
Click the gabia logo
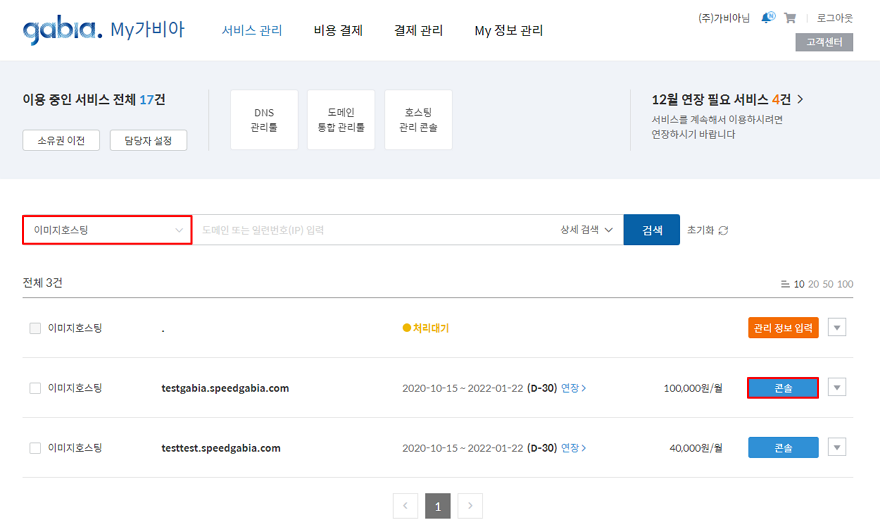(63, 30)
